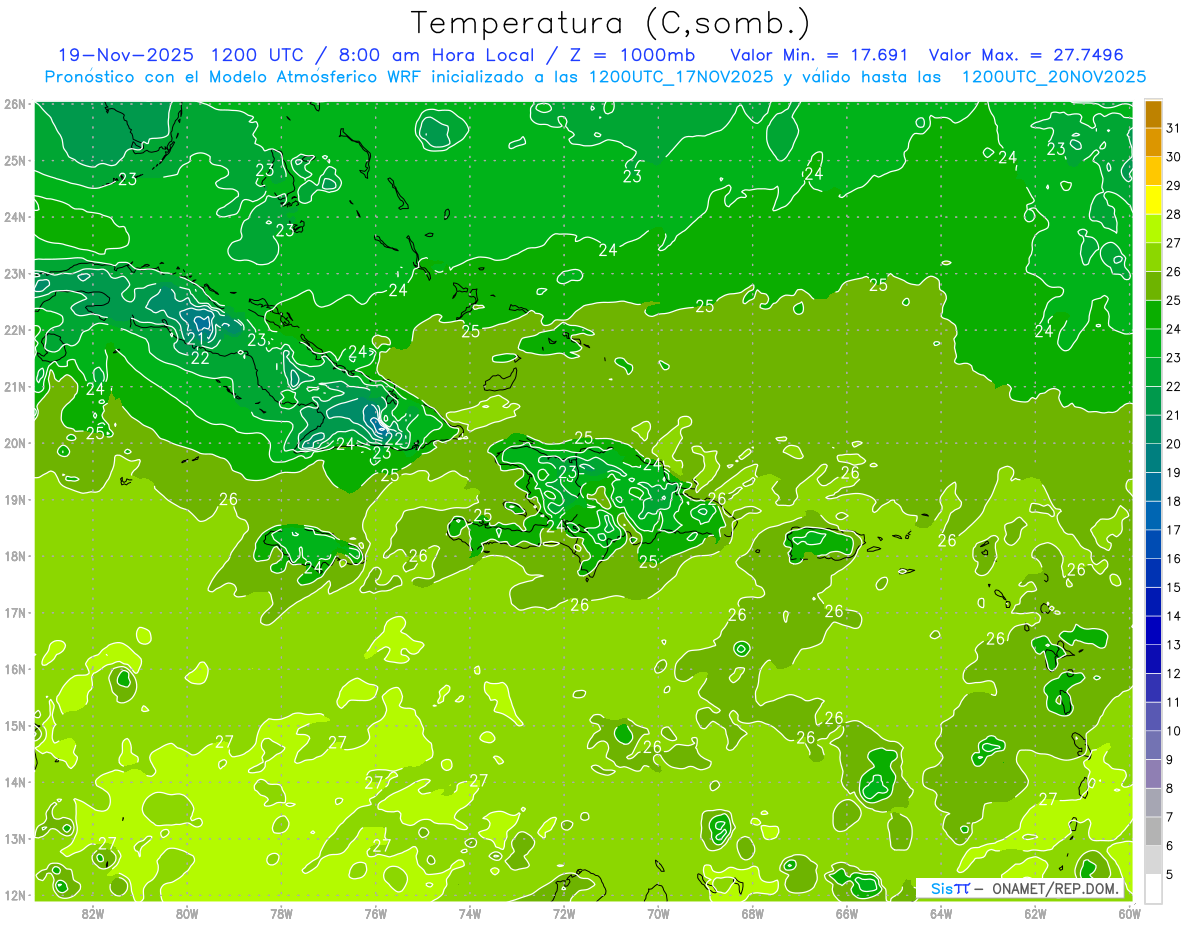Click the 70W longitude axis label
This screenshot has height=927, width=1200.
click(658, 913)
